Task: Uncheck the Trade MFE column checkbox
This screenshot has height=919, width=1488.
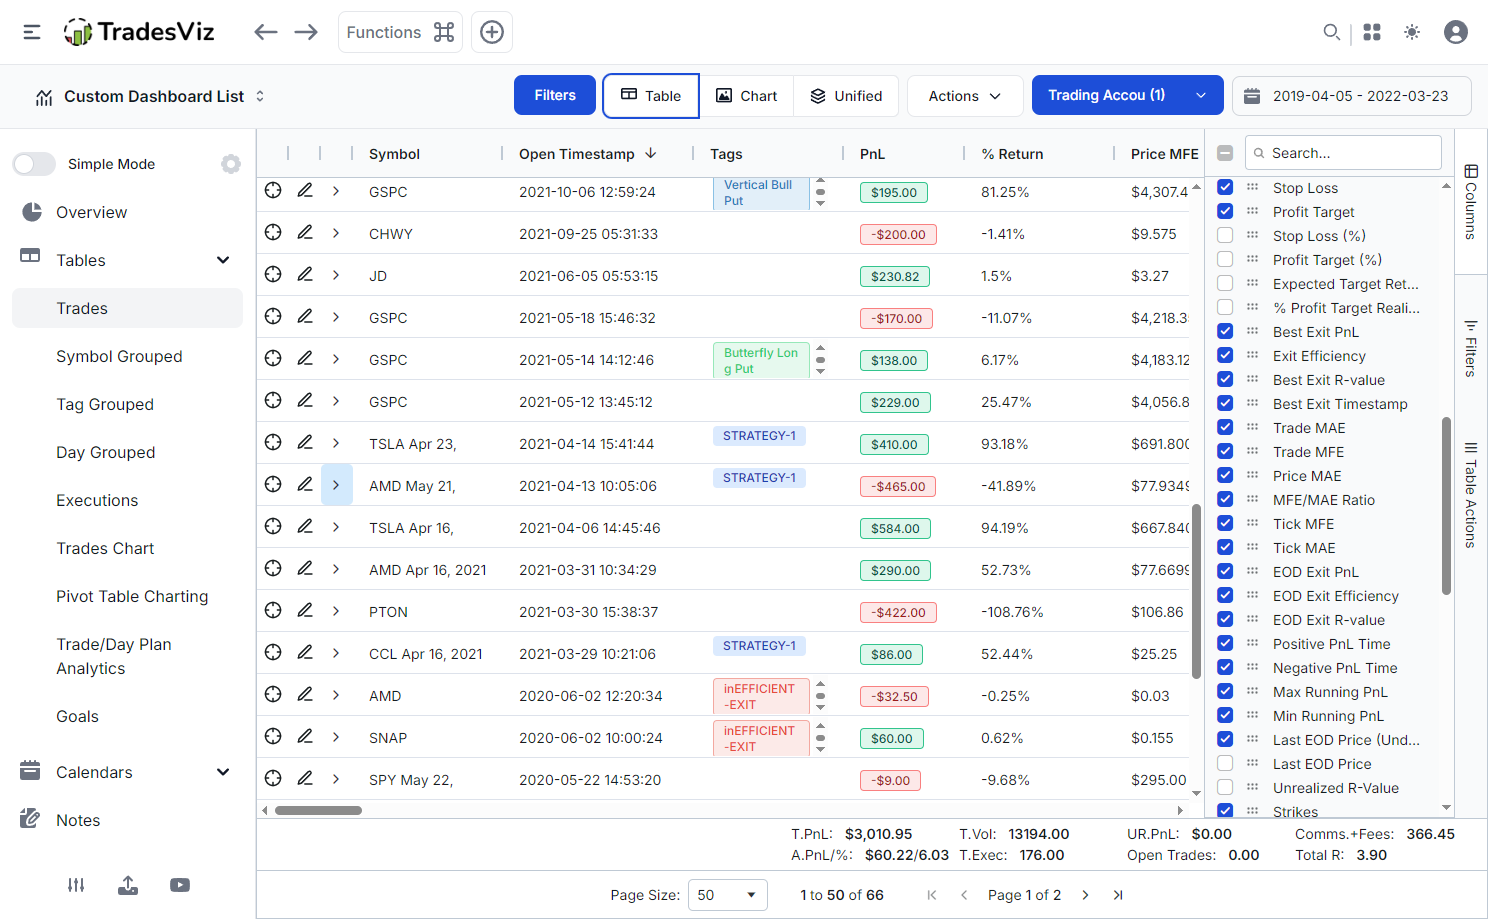Action: click(1225, 451)
